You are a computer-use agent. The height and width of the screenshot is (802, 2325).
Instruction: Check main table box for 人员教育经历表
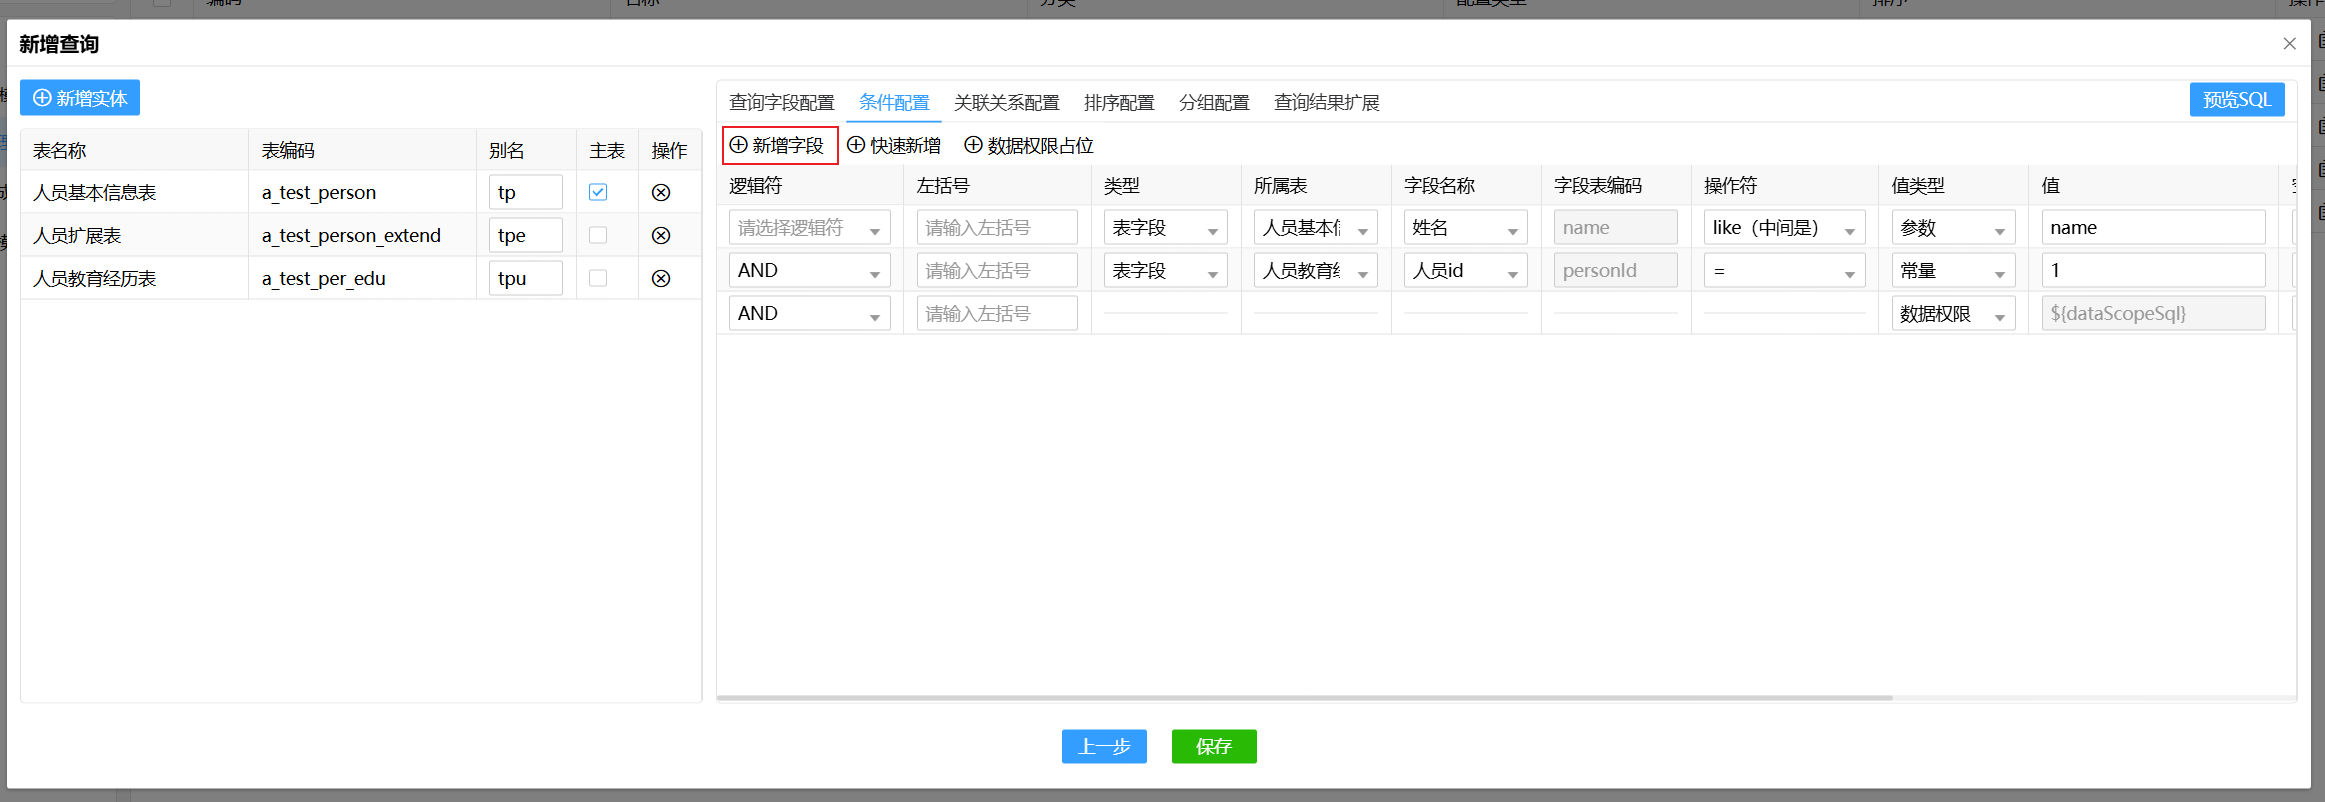coord(598,278)
